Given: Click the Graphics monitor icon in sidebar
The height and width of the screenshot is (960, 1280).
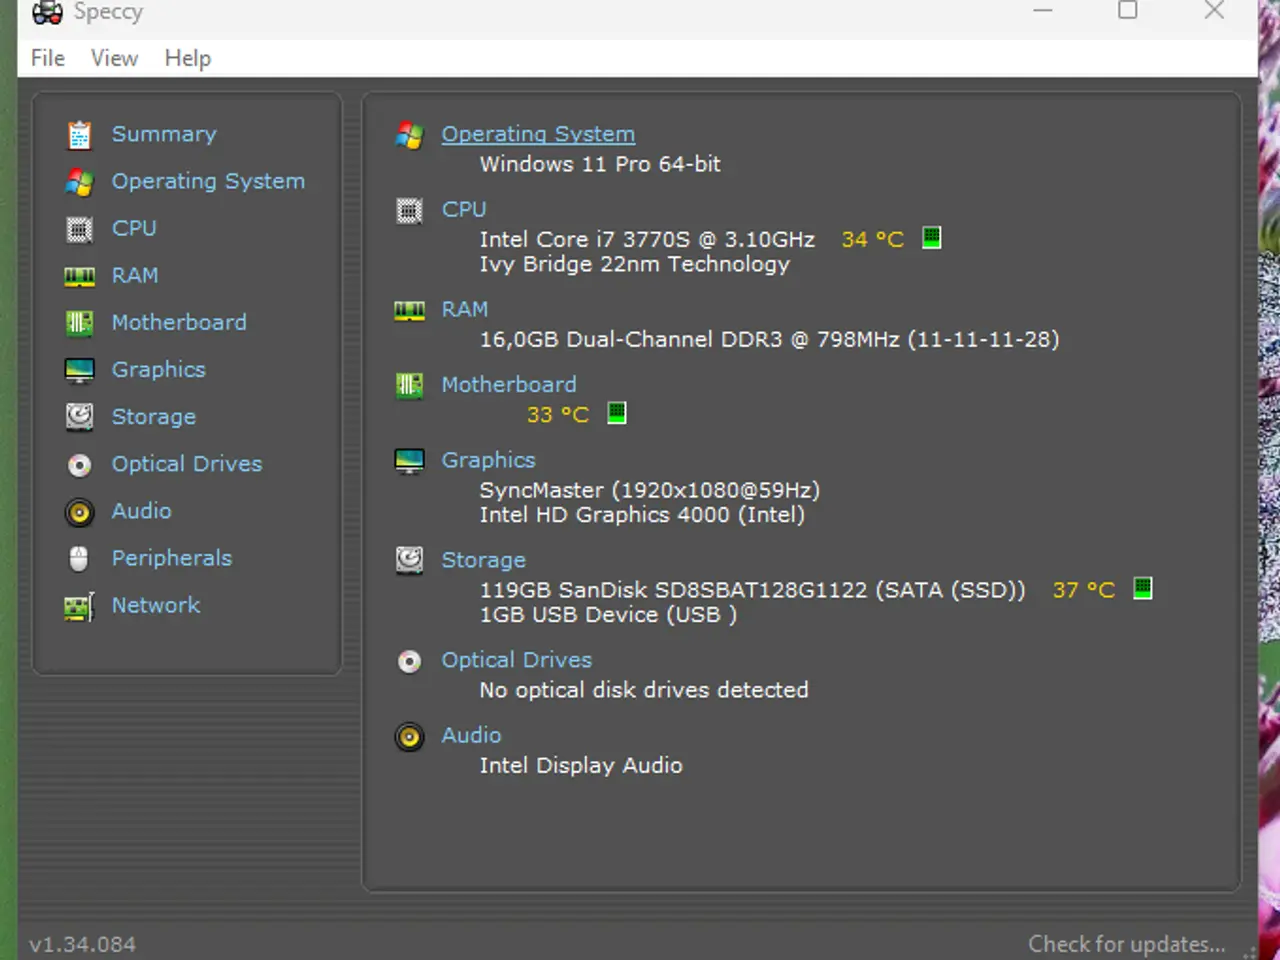Looking at the screenshot, I should (x=79, y=370).
